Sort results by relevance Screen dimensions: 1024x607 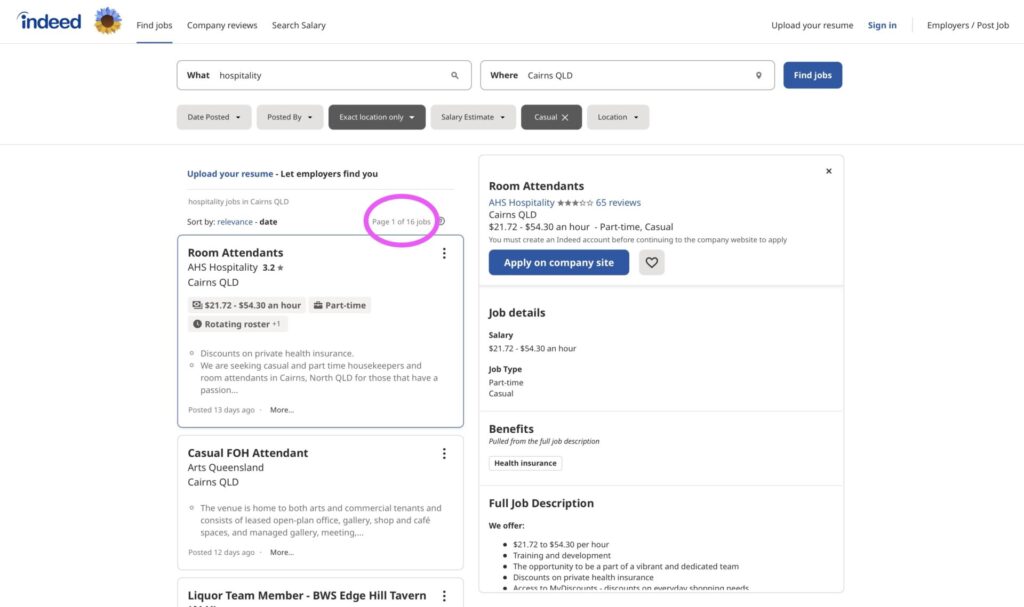pyautogui.click(x=235, y=222)
